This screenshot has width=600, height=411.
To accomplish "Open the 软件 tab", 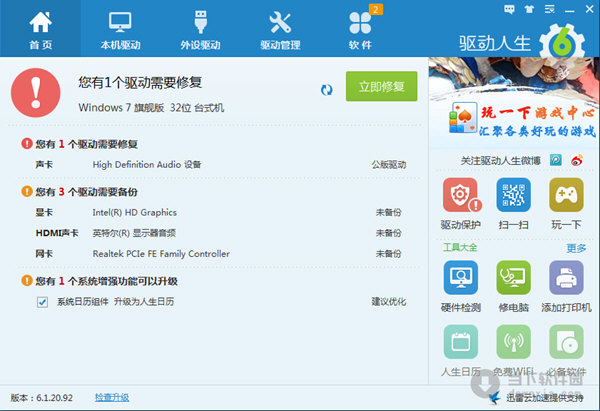I will click(x=360, y=29).
